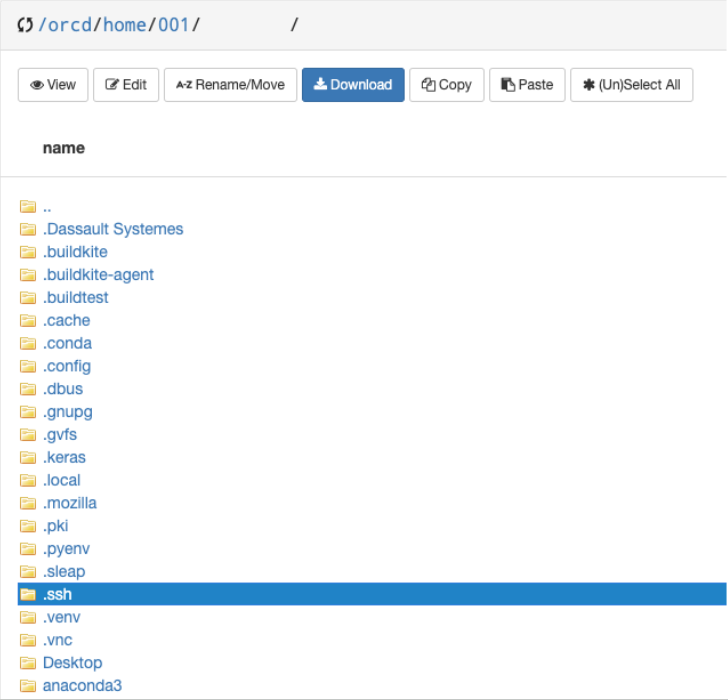Image resolution: width=728 pixels, height=700 pixels.
Task: Click the folder icon in the .ssh row
Action: click(28, 595)
